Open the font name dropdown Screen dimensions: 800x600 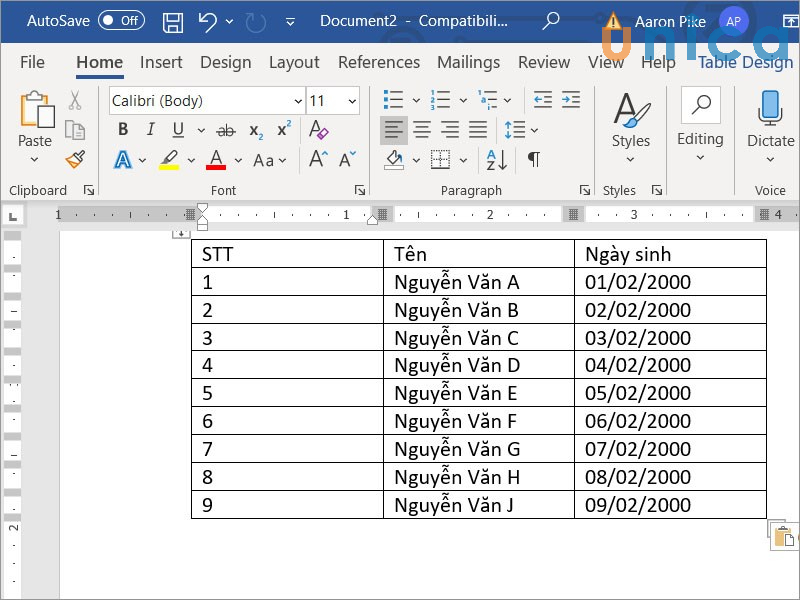(x=298, y=101)
